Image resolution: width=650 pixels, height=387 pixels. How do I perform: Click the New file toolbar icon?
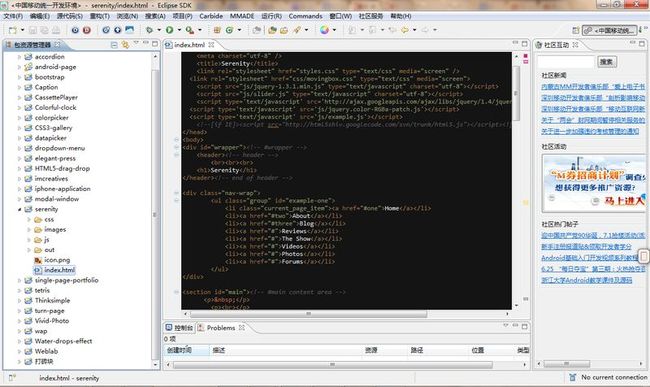(13, 30)
